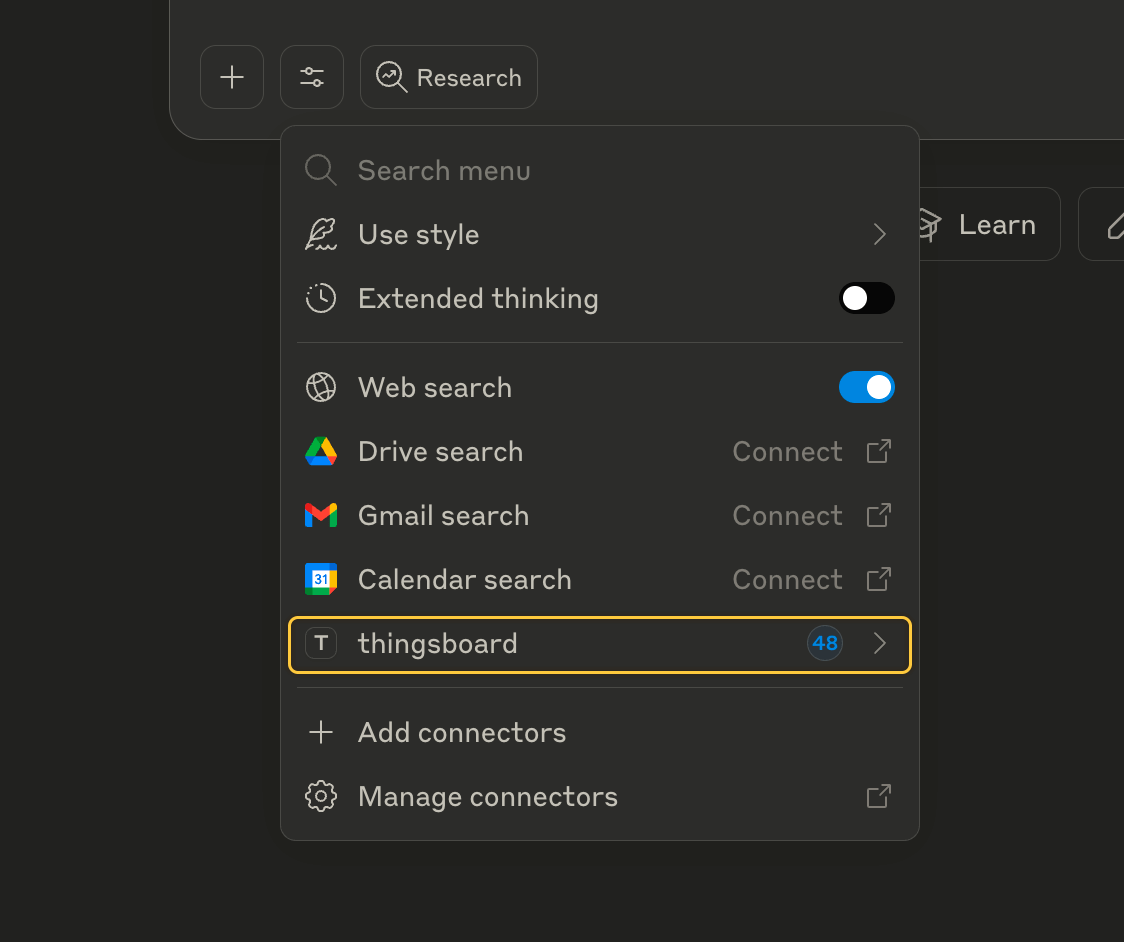The height and width of the screenshot is (942, 1124).
Task: Select Add connectors menu item
Action: click(x=462, y=733)
